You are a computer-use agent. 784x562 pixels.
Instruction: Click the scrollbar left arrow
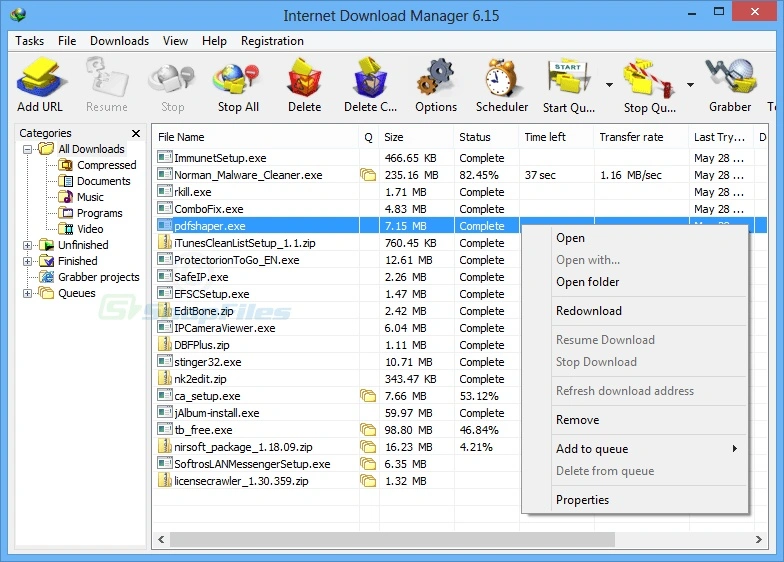[161, 540]
